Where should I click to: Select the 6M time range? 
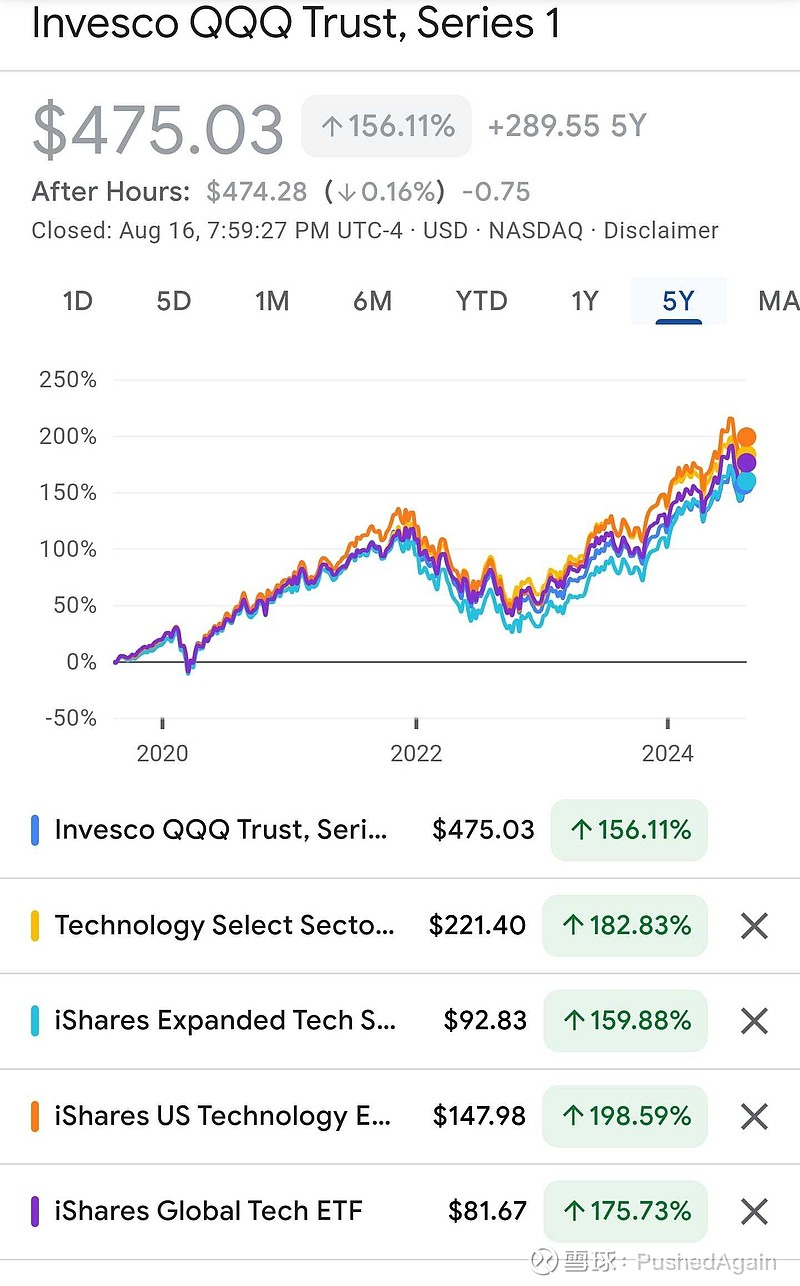(x=372, y=301)
